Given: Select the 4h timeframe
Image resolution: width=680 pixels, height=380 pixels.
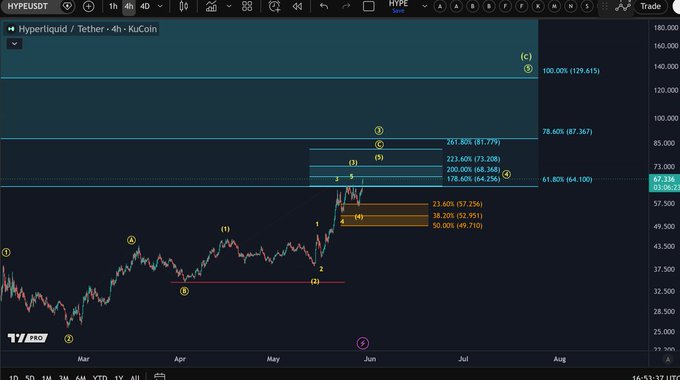Looking at the screenshot, I should click(129, 6).
